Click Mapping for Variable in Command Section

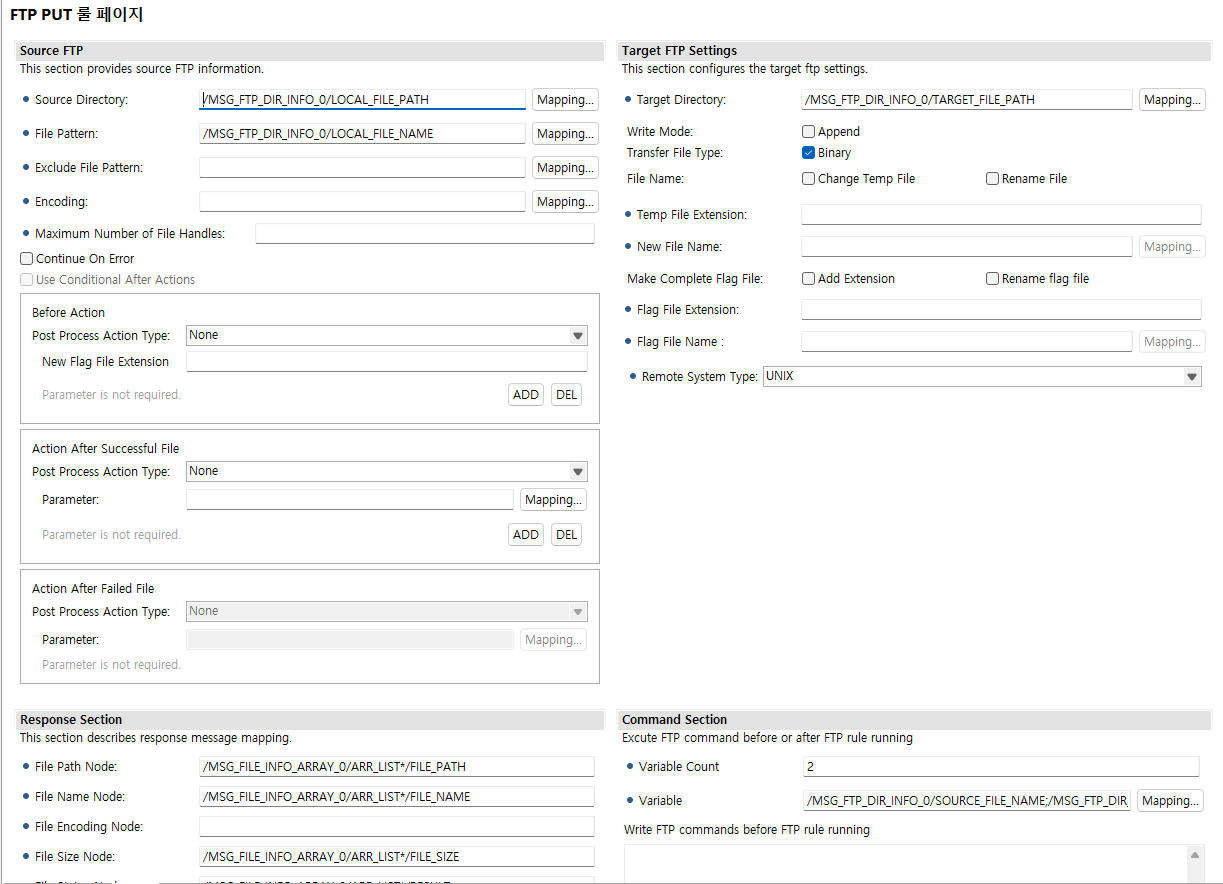click(1169, 800)
